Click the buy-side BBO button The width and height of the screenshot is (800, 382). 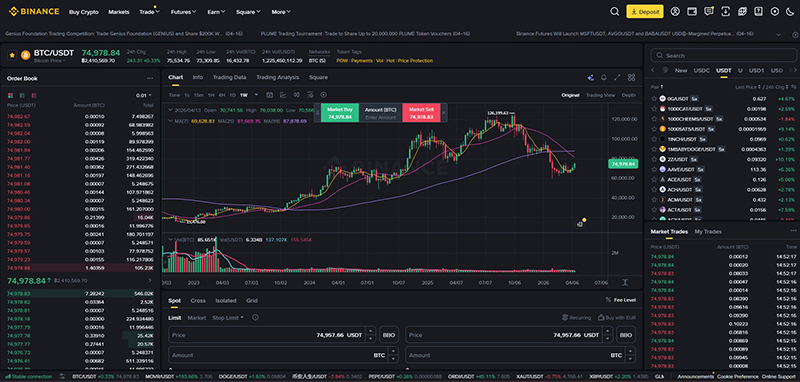(x=389, y=335)
